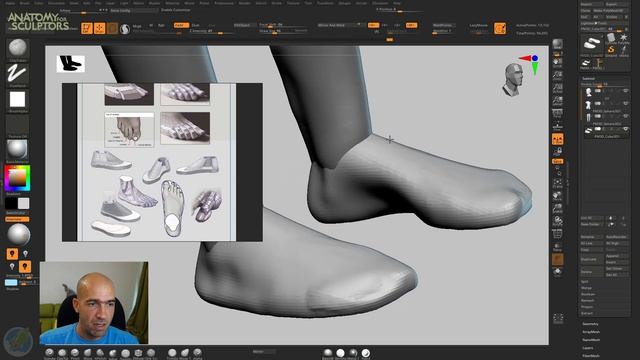Click the Make PolyMesh3D button
Image resolution: width=640 pixels, height=360 pixels.
[611, 11]
